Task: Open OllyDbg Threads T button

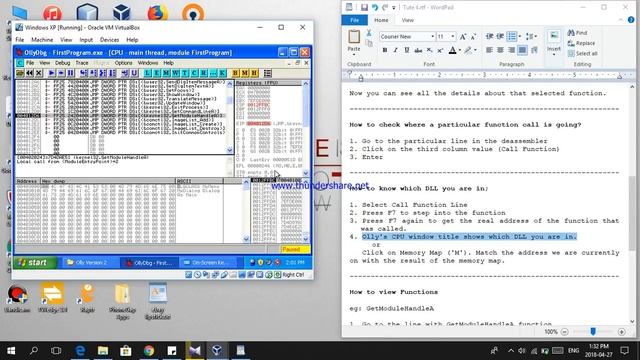Action: point(184,73)
